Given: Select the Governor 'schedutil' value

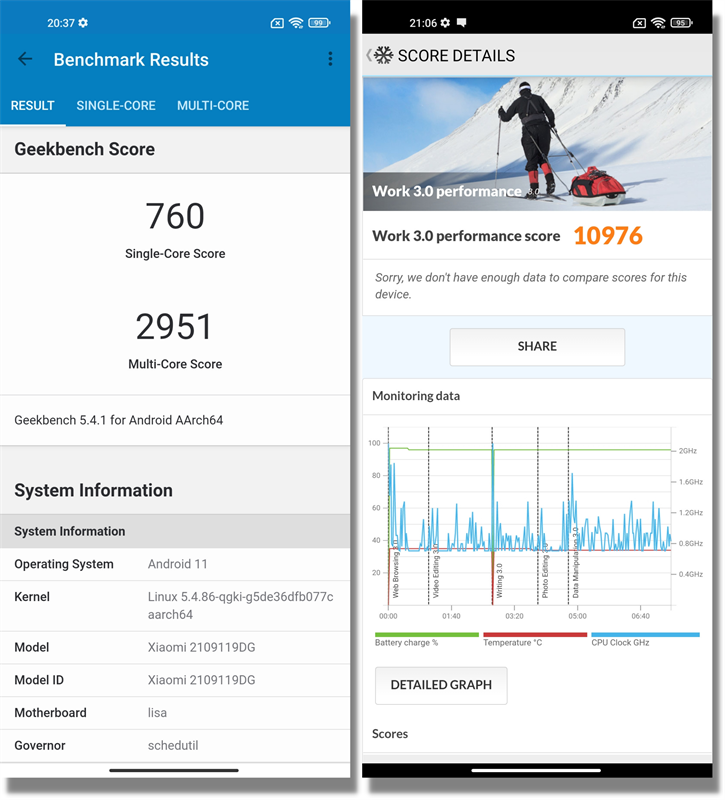Looking at the screenshot, I should click(173, 745).
